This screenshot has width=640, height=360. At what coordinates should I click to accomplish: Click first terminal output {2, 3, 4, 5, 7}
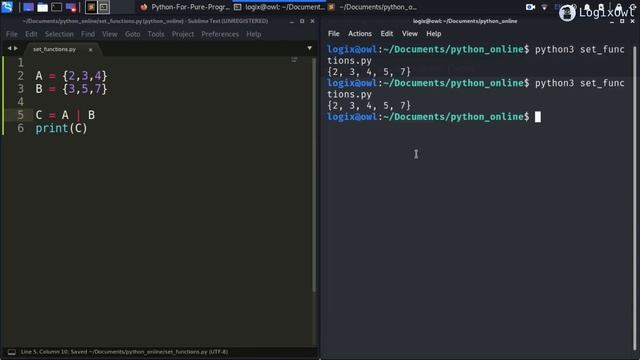coord(369,72)
